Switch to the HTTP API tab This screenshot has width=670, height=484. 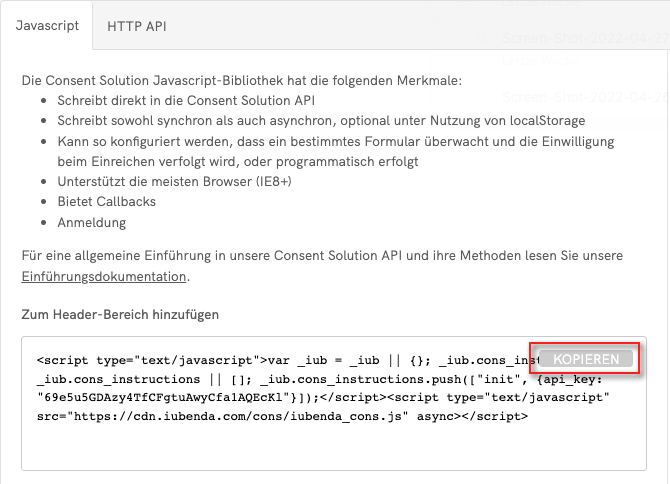click(x=136, y=26)
